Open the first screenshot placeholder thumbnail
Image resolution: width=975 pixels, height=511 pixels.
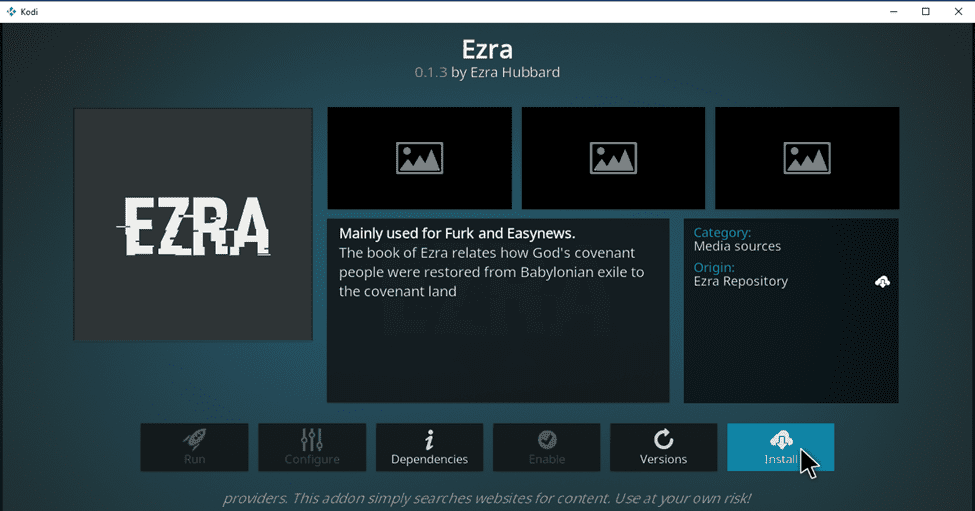420,158
